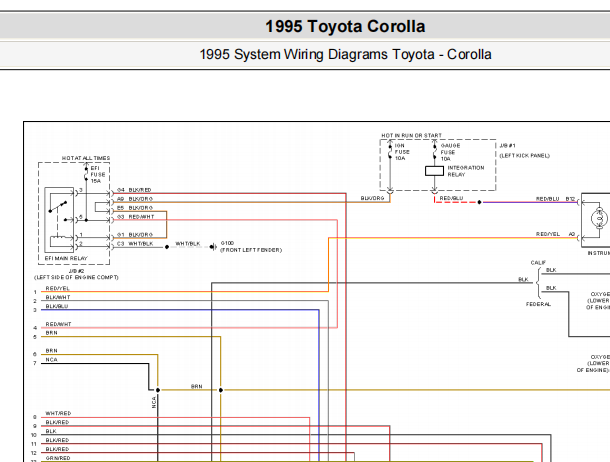The image size is (610, 462).
Task: Click the 'G100' ground label
Action: coord(227,243)
